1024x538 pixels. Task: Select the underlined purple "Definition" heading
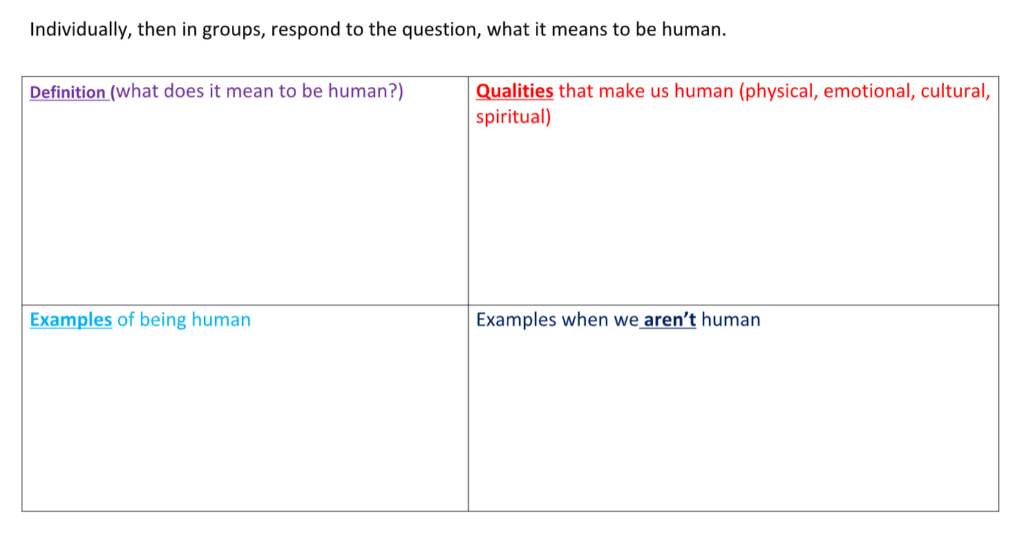point(68,93)
